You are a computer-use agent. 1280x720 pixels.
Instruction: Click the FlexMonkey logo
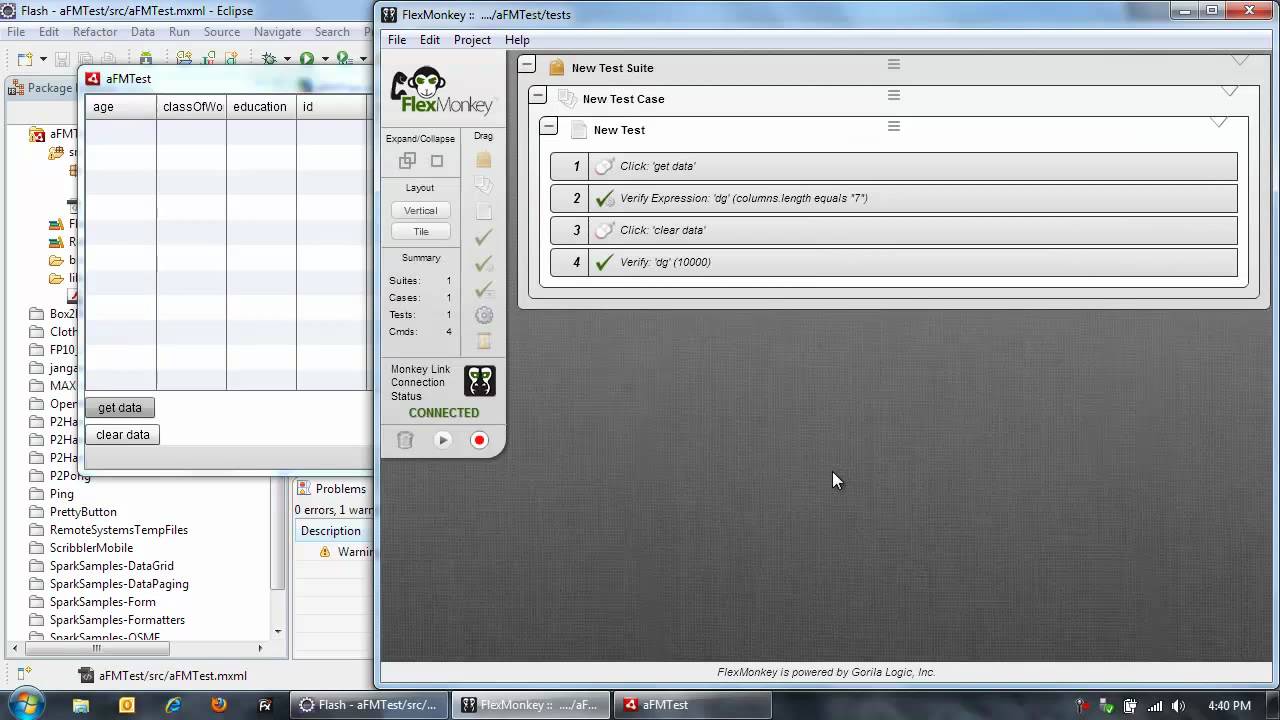pyautogui.click(x=442, y=91)
